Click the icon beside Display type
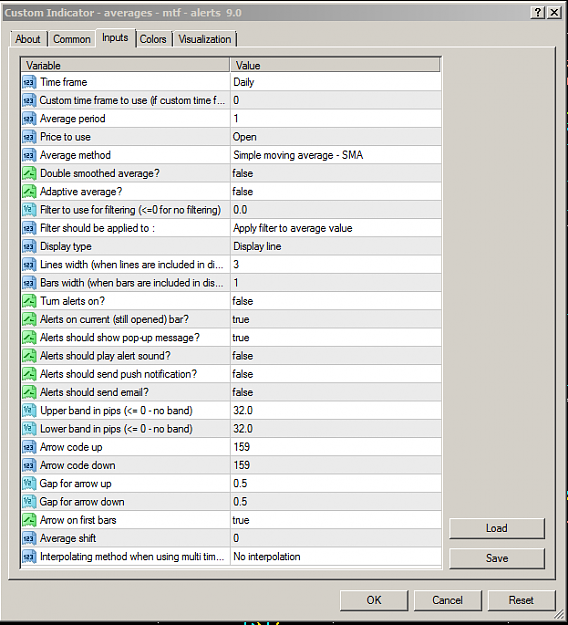The image size is (568, 625). [x=29, y=246]
